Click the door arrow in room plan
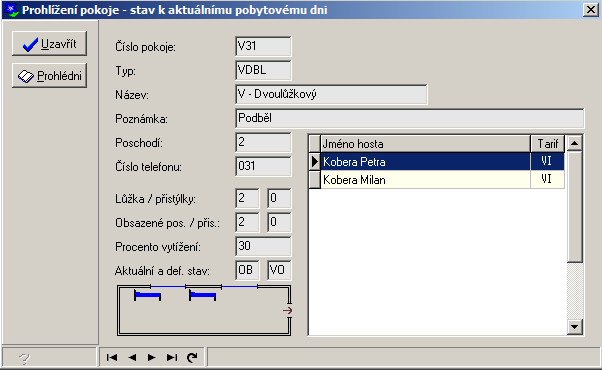Viewport: 602px width, 370px height. click(288, 310)
